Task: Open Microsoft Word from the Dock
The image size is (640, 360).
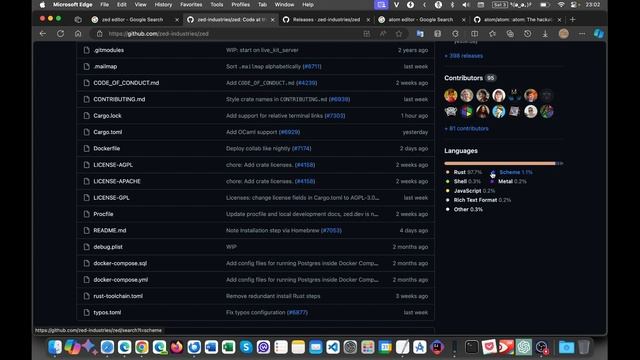Action: 211,347
